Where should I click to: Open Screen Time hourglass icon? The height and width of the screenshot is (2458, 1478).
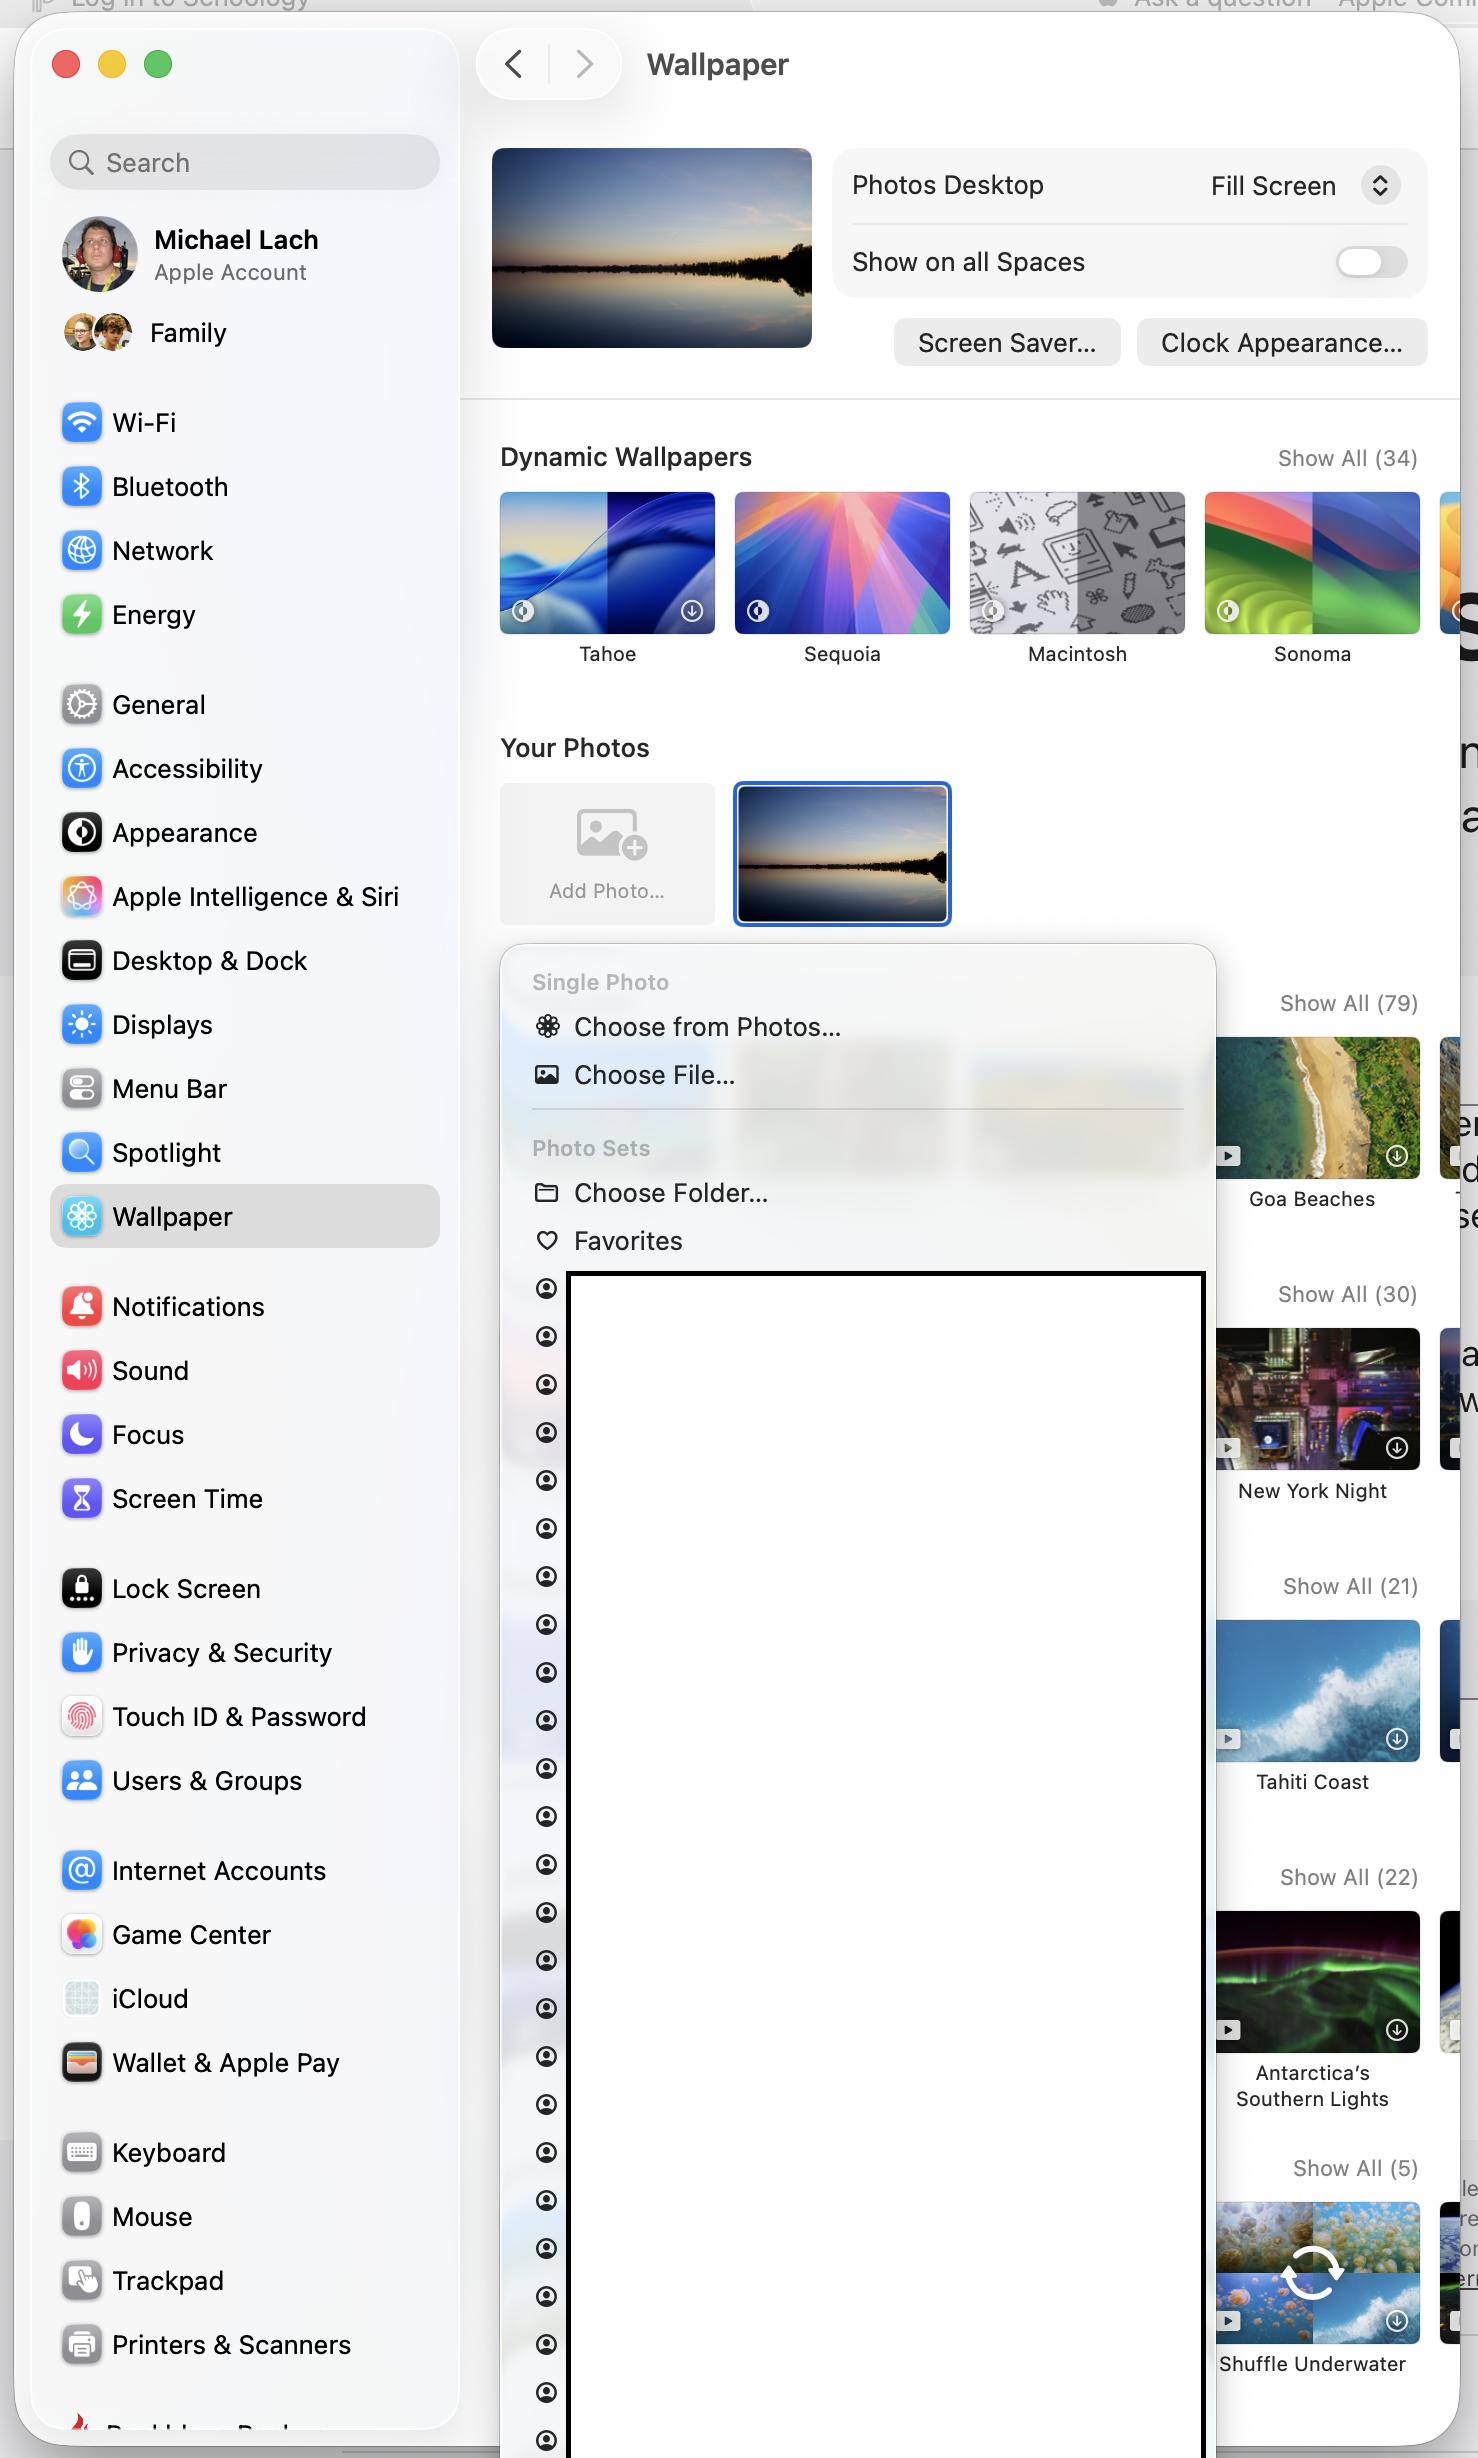tap(82, 1499)
